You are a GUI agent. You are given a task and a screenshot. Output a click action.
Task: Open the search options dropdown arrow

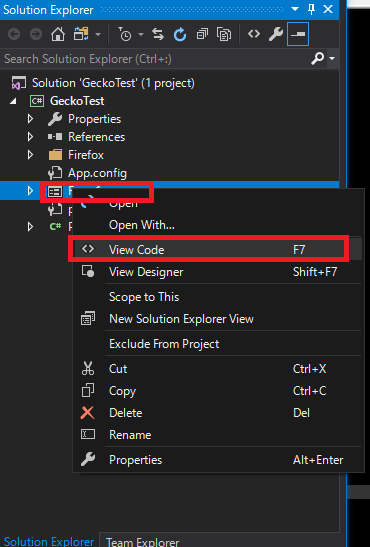tap(332, 58)
